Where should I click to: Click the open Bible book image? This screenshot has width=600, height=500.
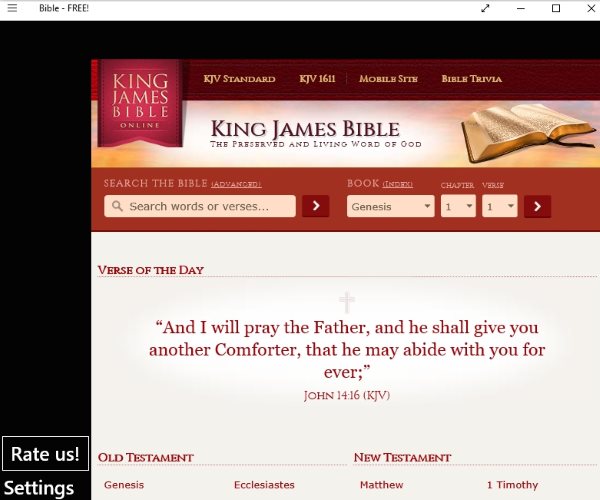click(528, 133)
